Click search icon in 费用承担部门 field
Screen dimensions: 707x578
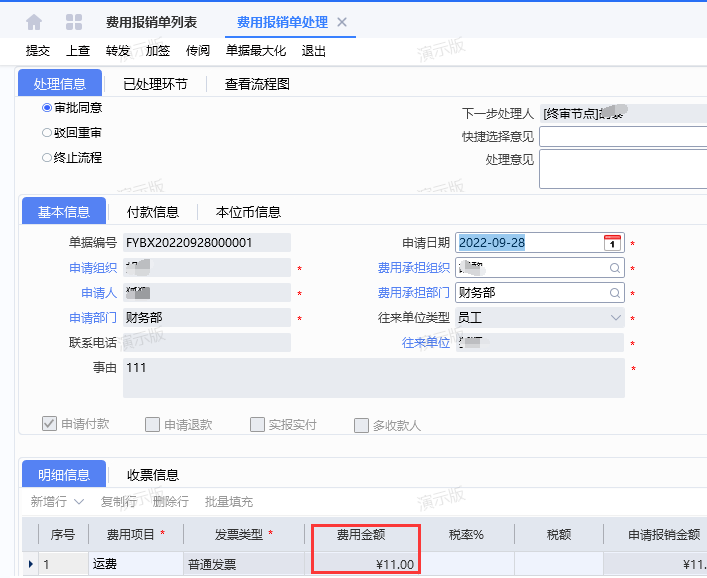tap(614, 293)
